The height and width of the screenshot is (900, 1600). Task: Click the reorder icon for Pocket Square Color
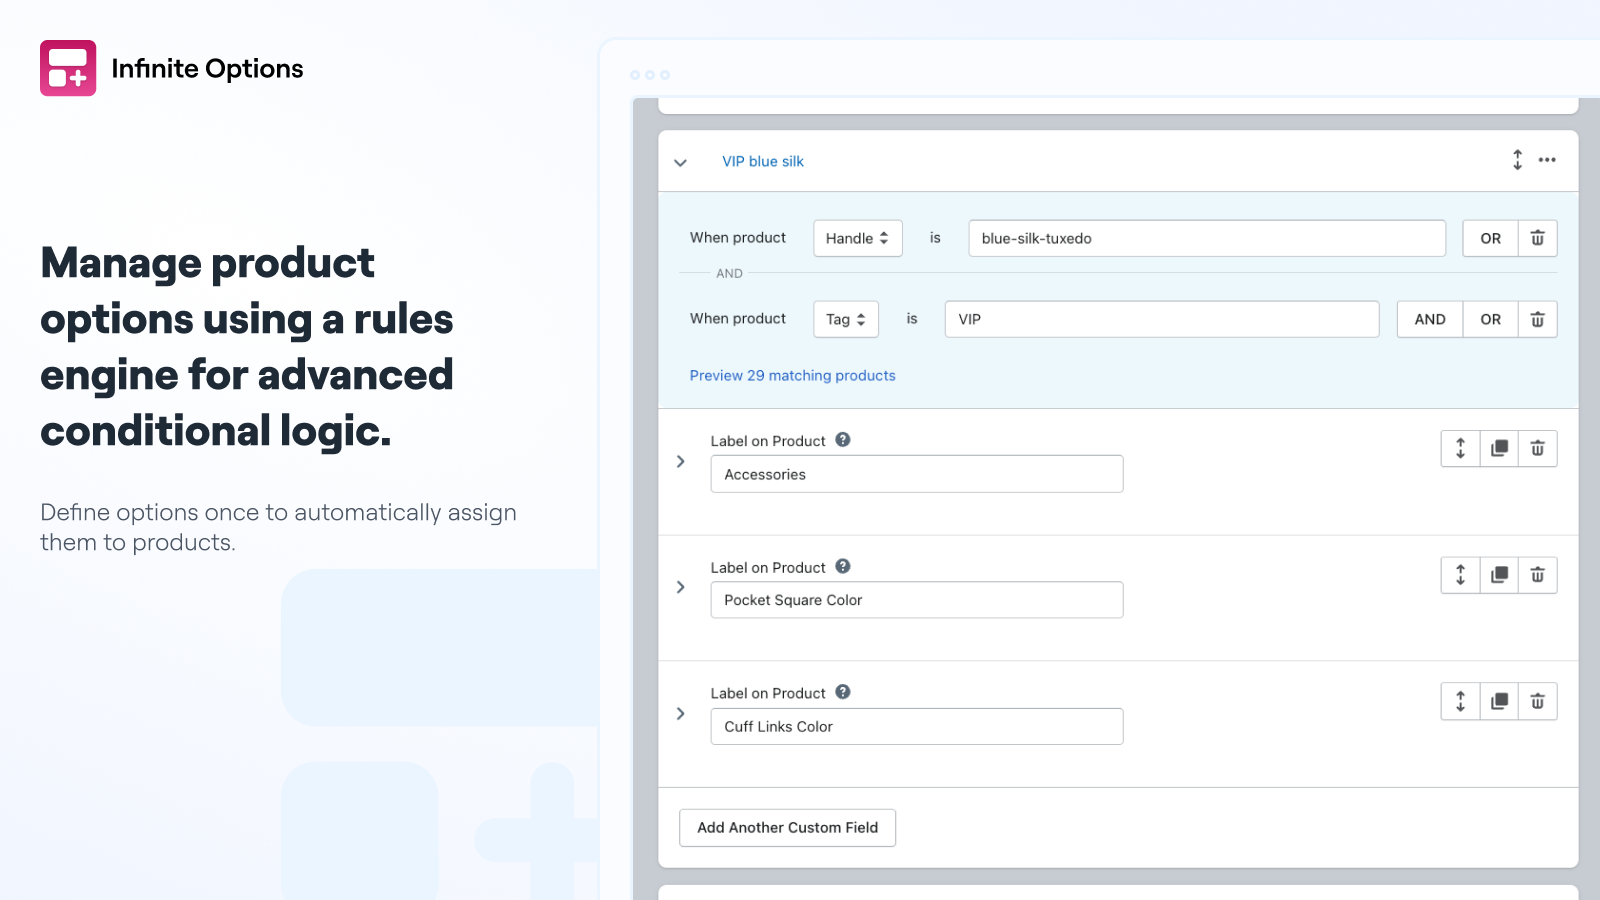pyautogui.click(x=1460, y=575)
